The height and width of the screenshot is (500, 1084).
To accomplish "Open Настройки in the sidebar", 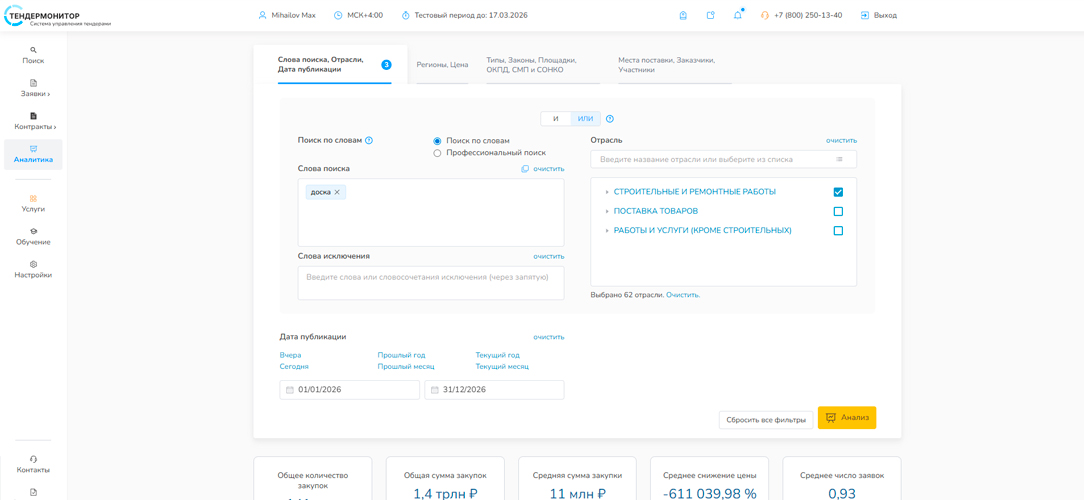I will pos(33,270).
